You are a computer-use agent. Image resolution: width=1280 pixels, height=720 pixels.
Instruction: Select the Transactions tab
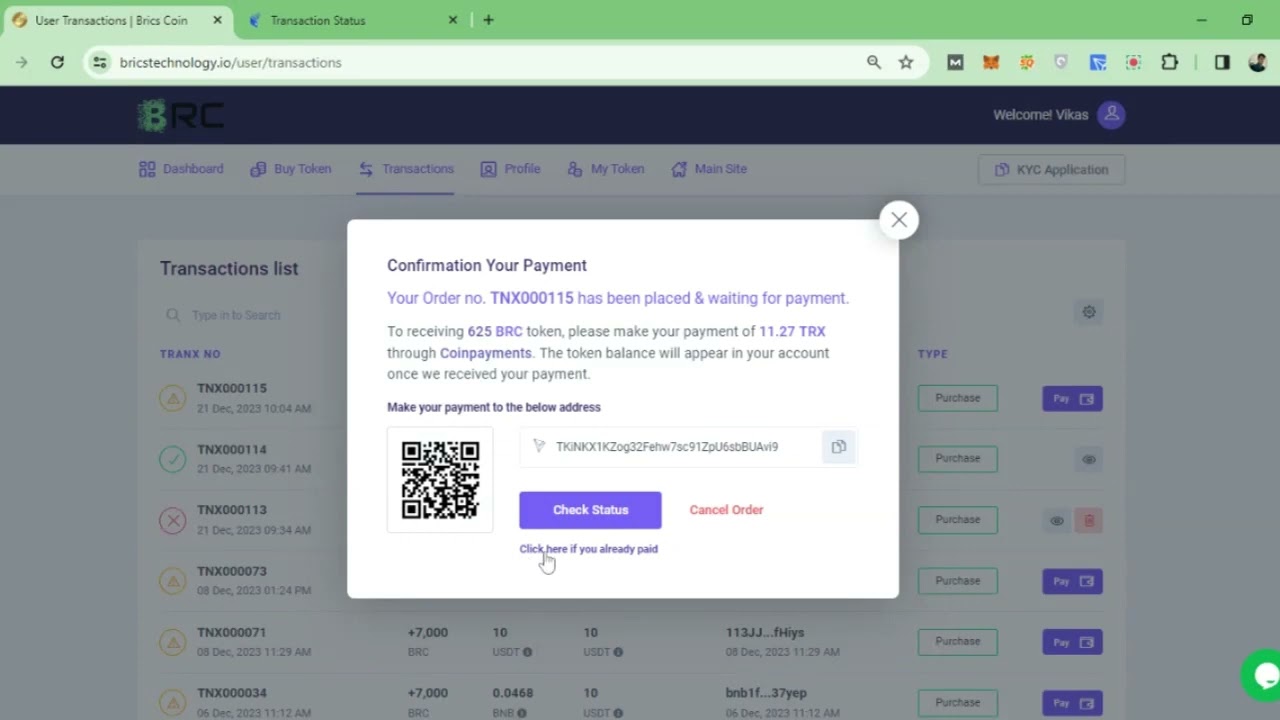pyautogui.click(x=406, y=169)
